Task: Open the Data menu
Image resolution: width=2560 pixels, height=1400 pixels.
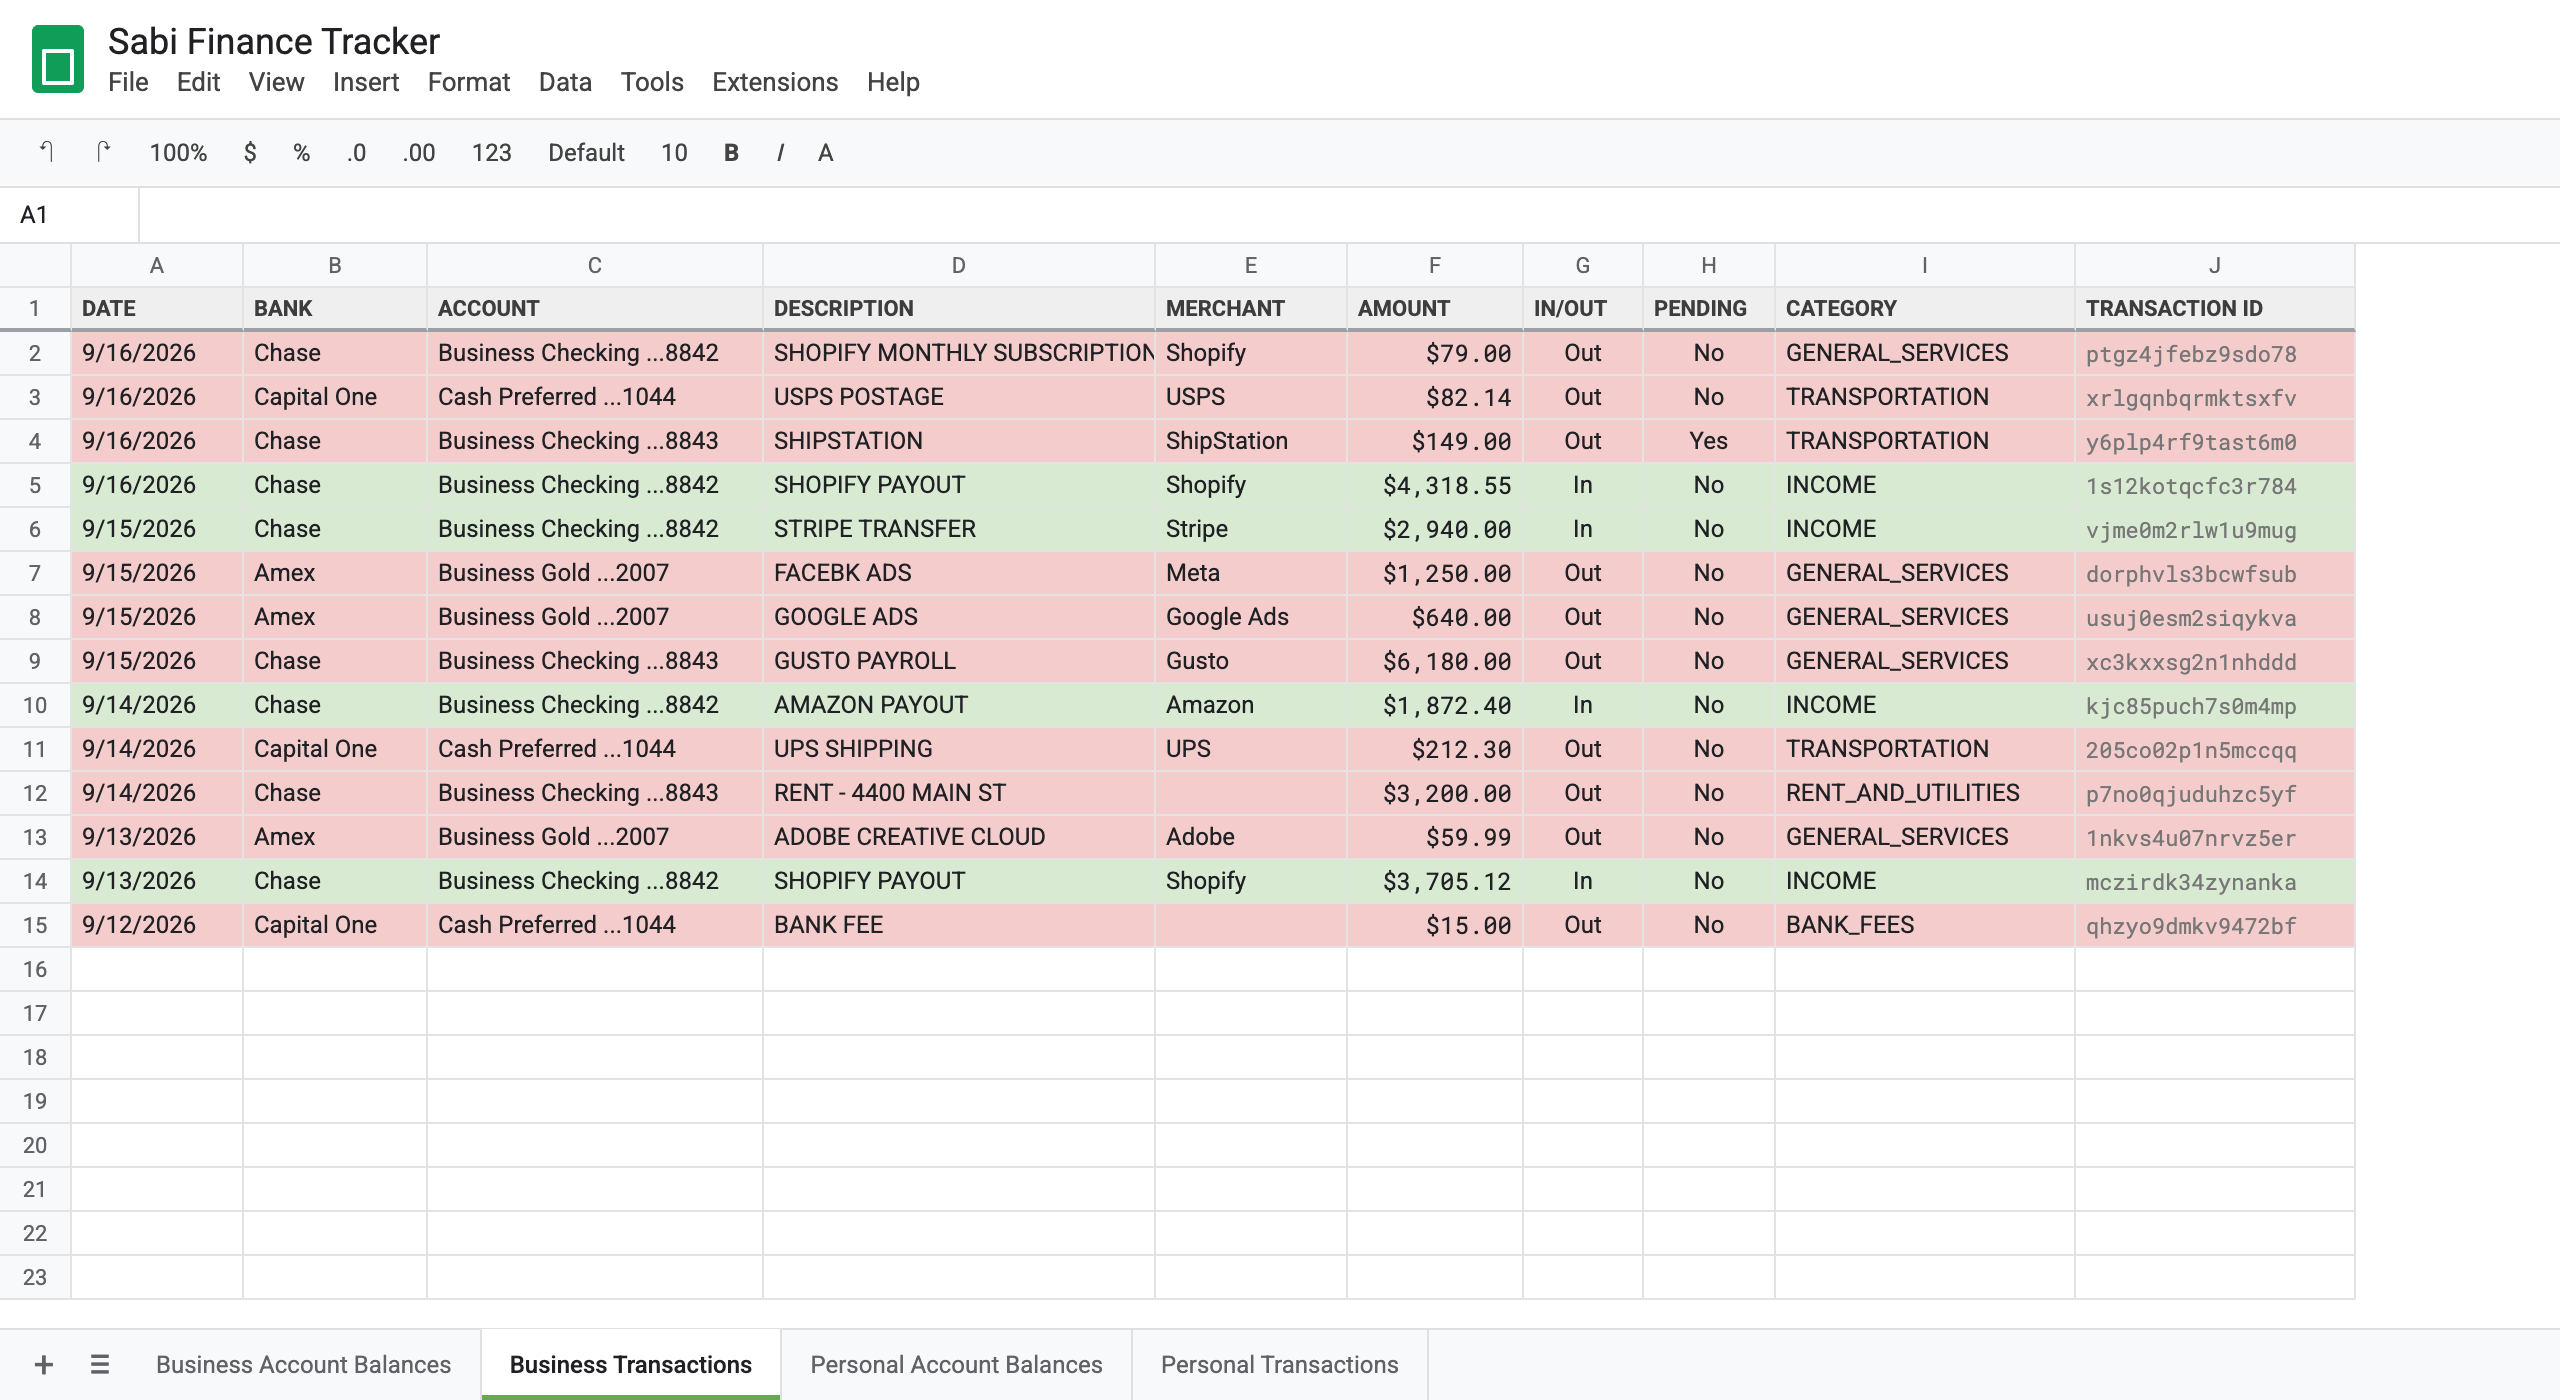Action: 565,82
